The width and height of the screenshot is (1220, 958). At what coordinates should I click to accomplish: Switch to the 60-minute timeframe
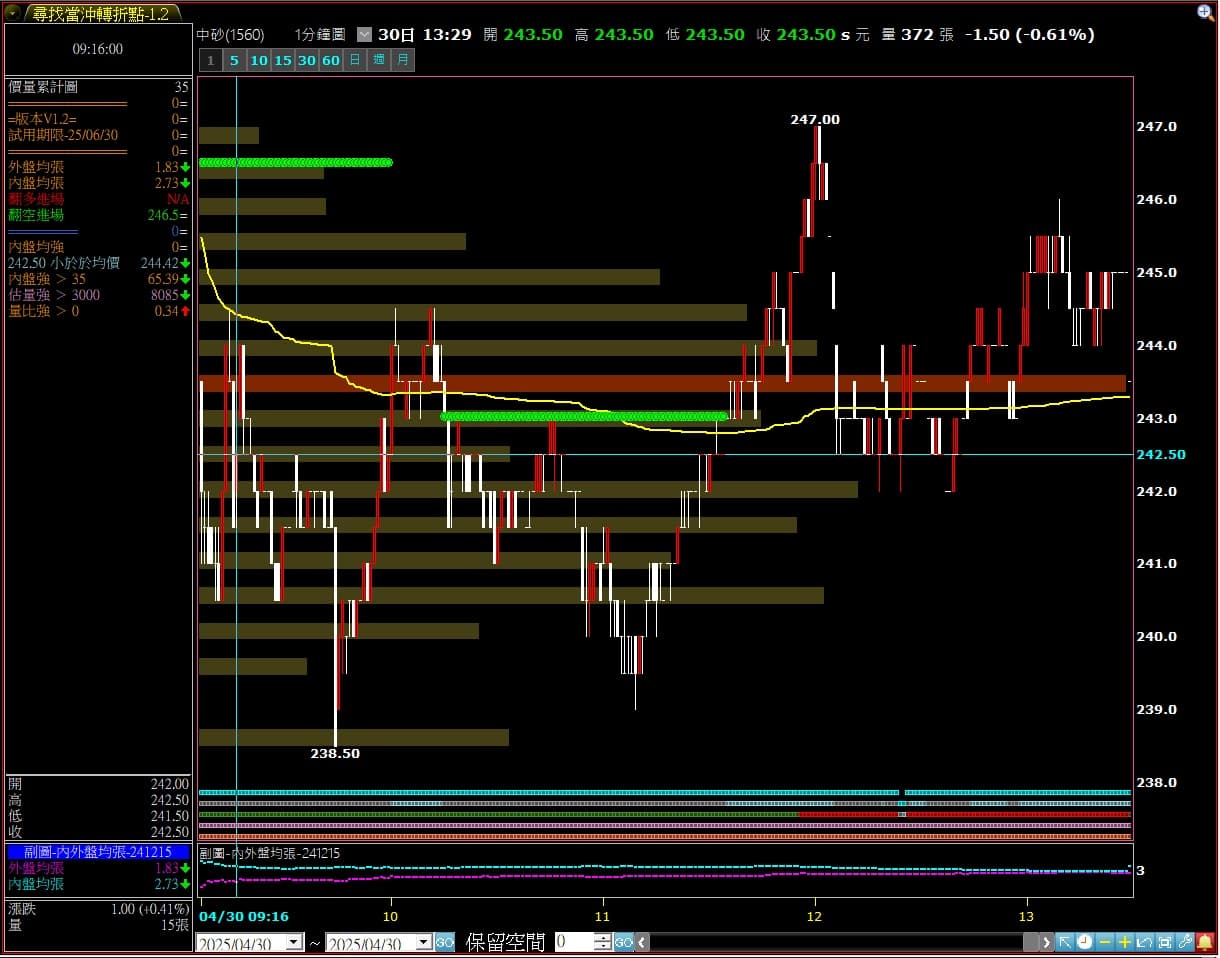tap(331, 60)
